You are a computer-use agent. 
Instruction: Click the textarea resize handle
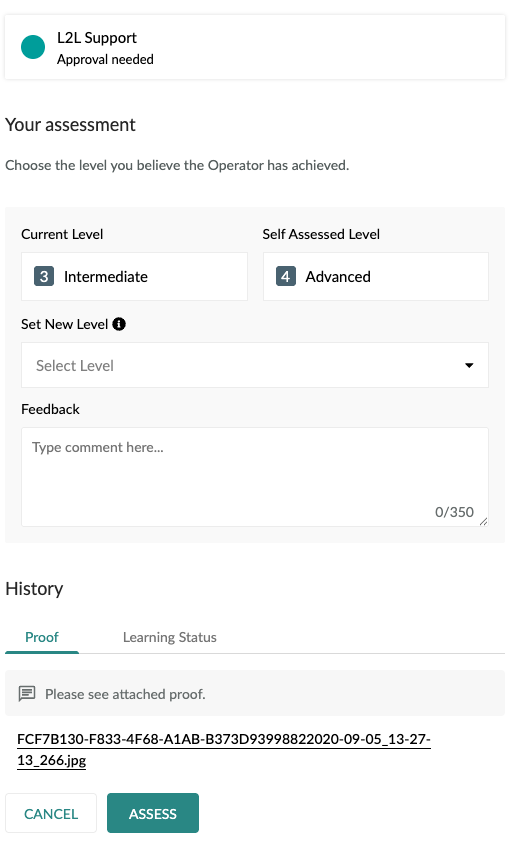pyautogui.click(x=483, y=521)
